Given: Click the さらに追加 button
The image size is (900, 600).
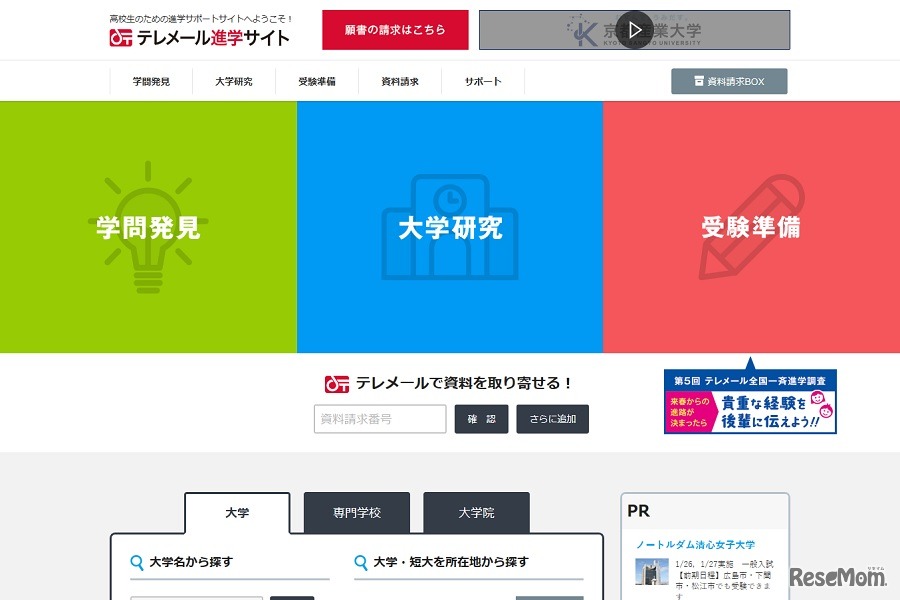Looking at the screenshot, I should (x=552, y=419).
